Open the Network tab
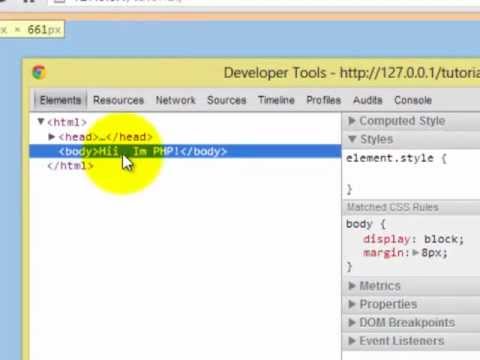This screenshot has width=480, height=360. 176,100
